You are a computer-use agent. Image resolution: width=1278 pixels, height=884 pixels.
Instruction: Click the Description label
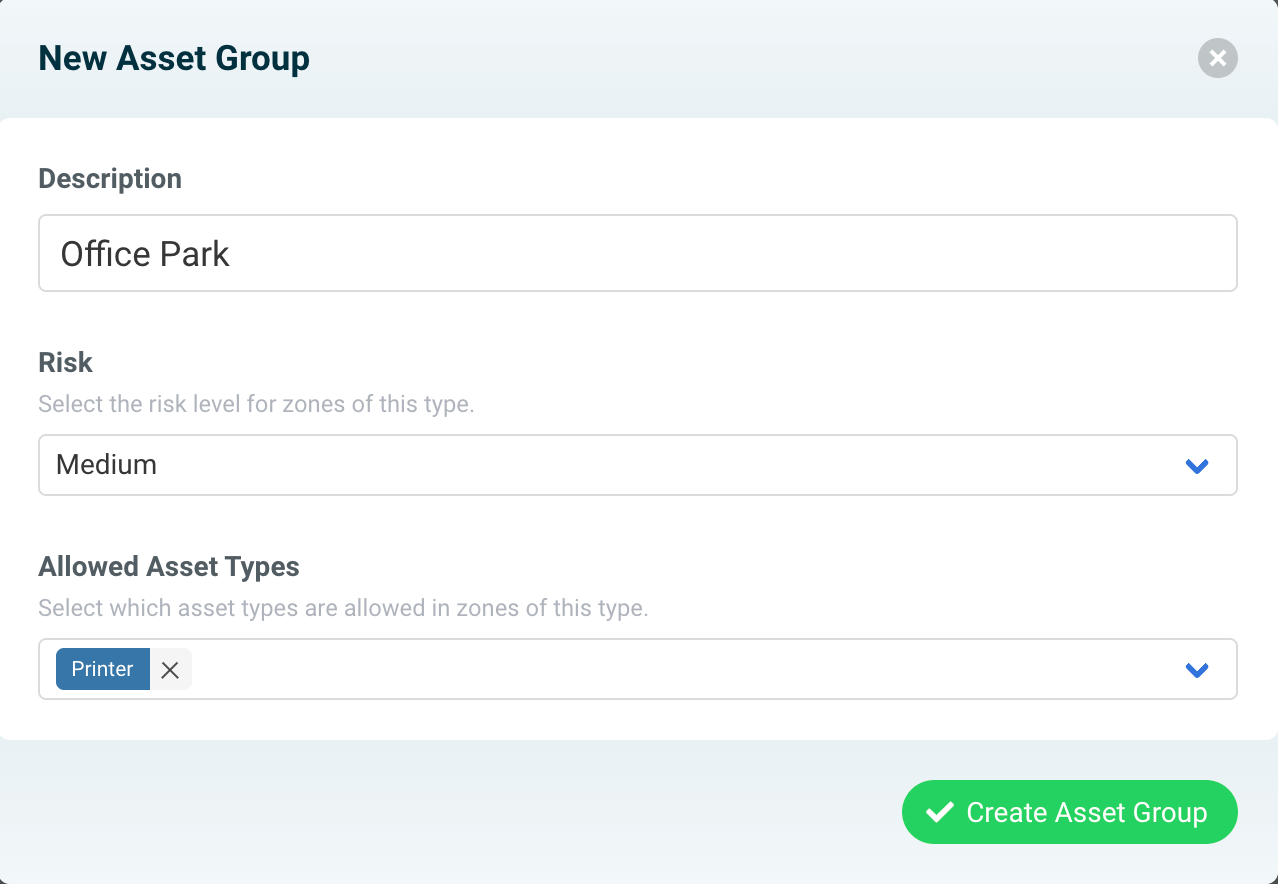click(x=110, y=178)
